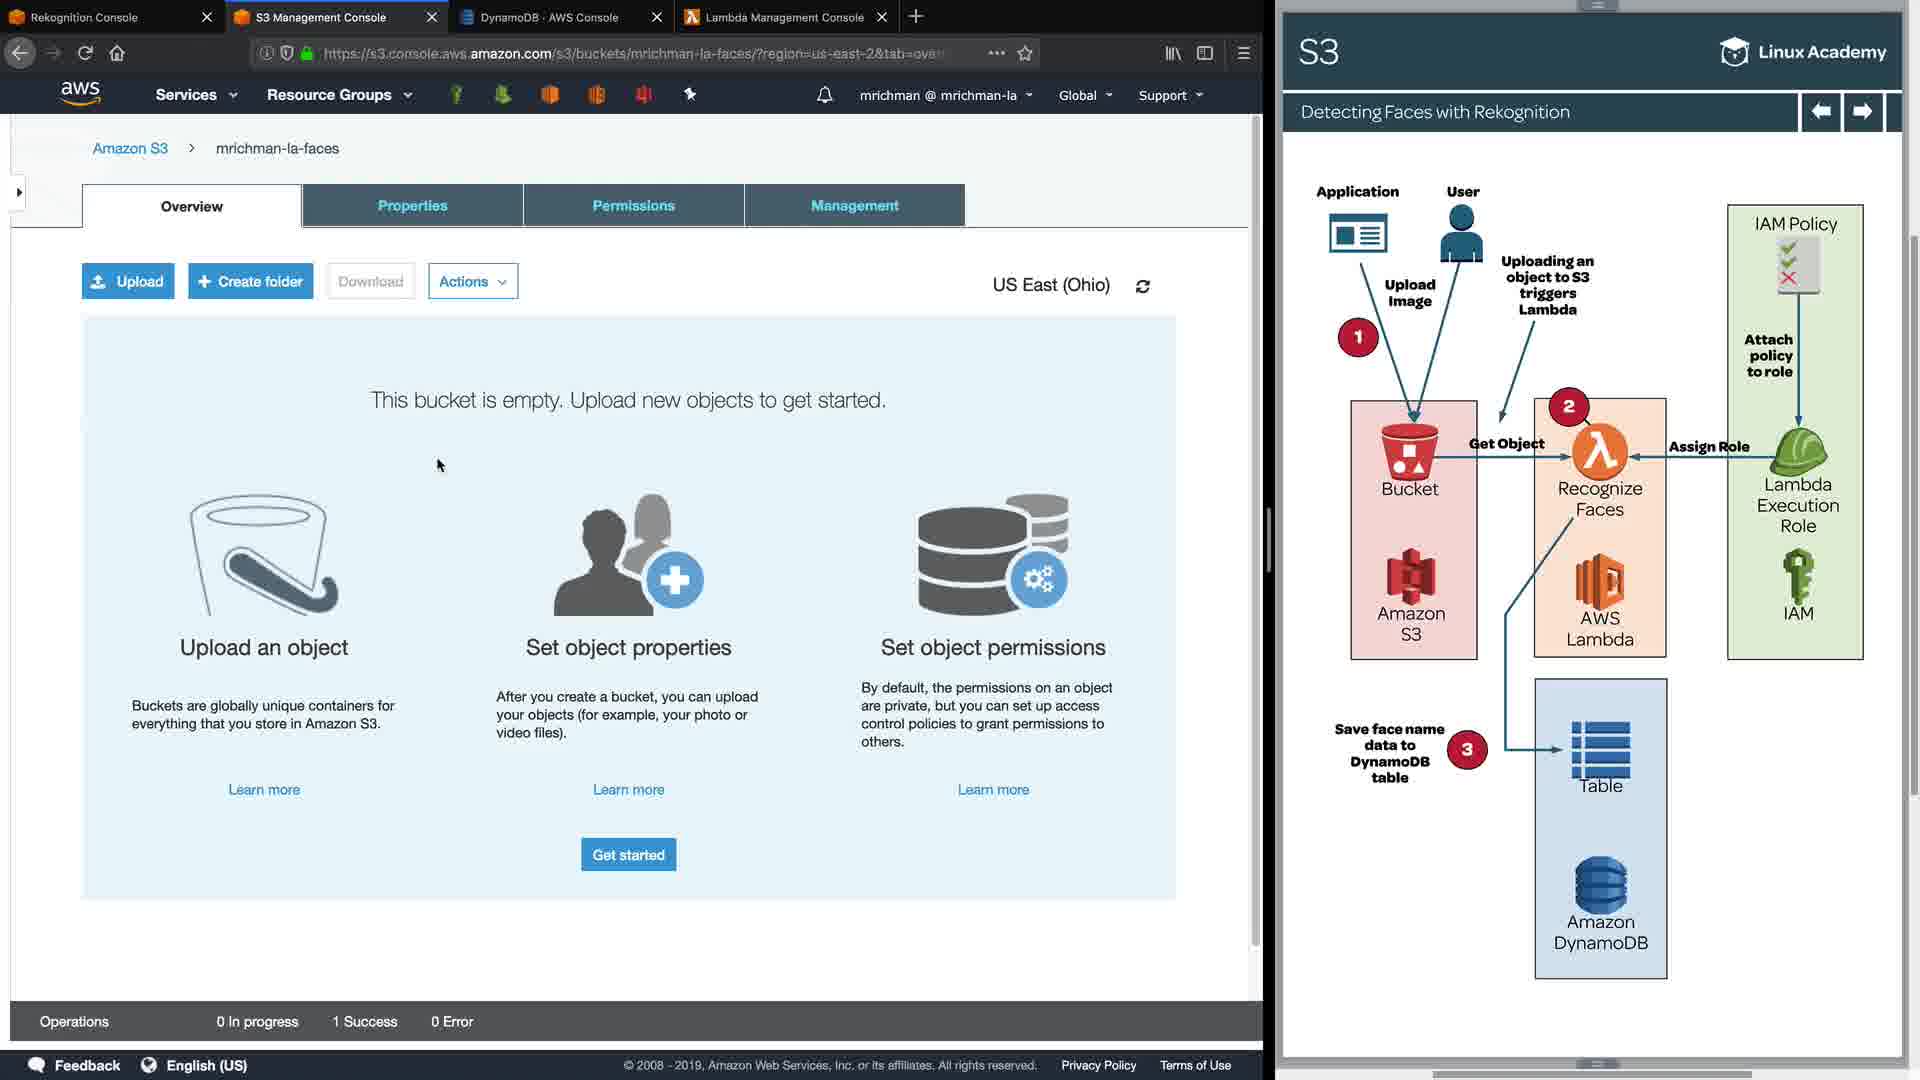This screenshot has height=1080, width=1920.
Task: Open the Resource Groups dropdown
Action: (x=339, y=95)
